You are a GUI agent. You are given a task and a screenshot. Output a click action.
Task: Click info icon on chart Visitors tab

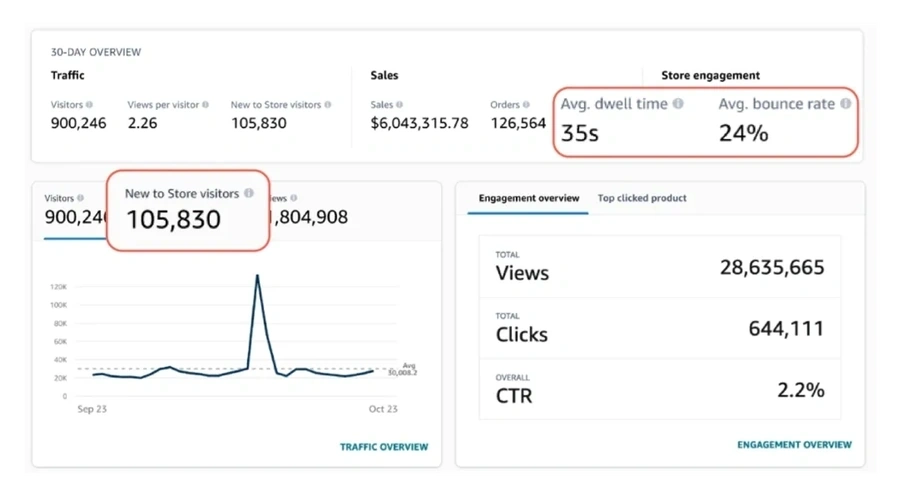click(80, 198)
